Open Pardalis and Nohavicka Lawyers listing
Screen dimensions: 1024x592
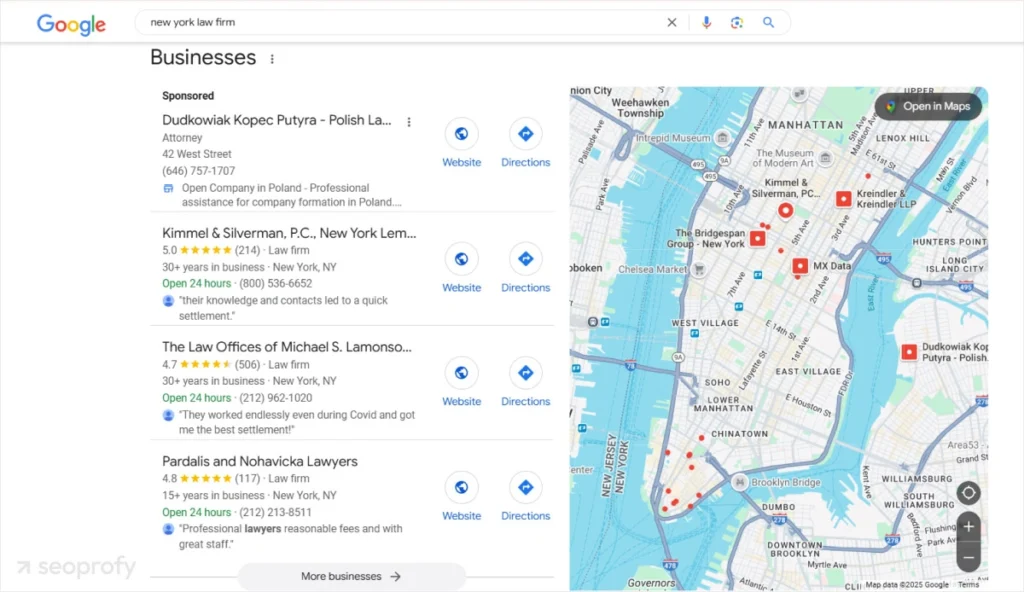[x=259, y=461]
